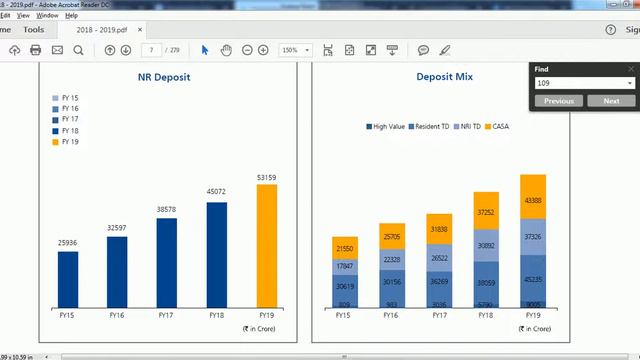
Task: Click the 45072 value label
Action: pos(216,191)
